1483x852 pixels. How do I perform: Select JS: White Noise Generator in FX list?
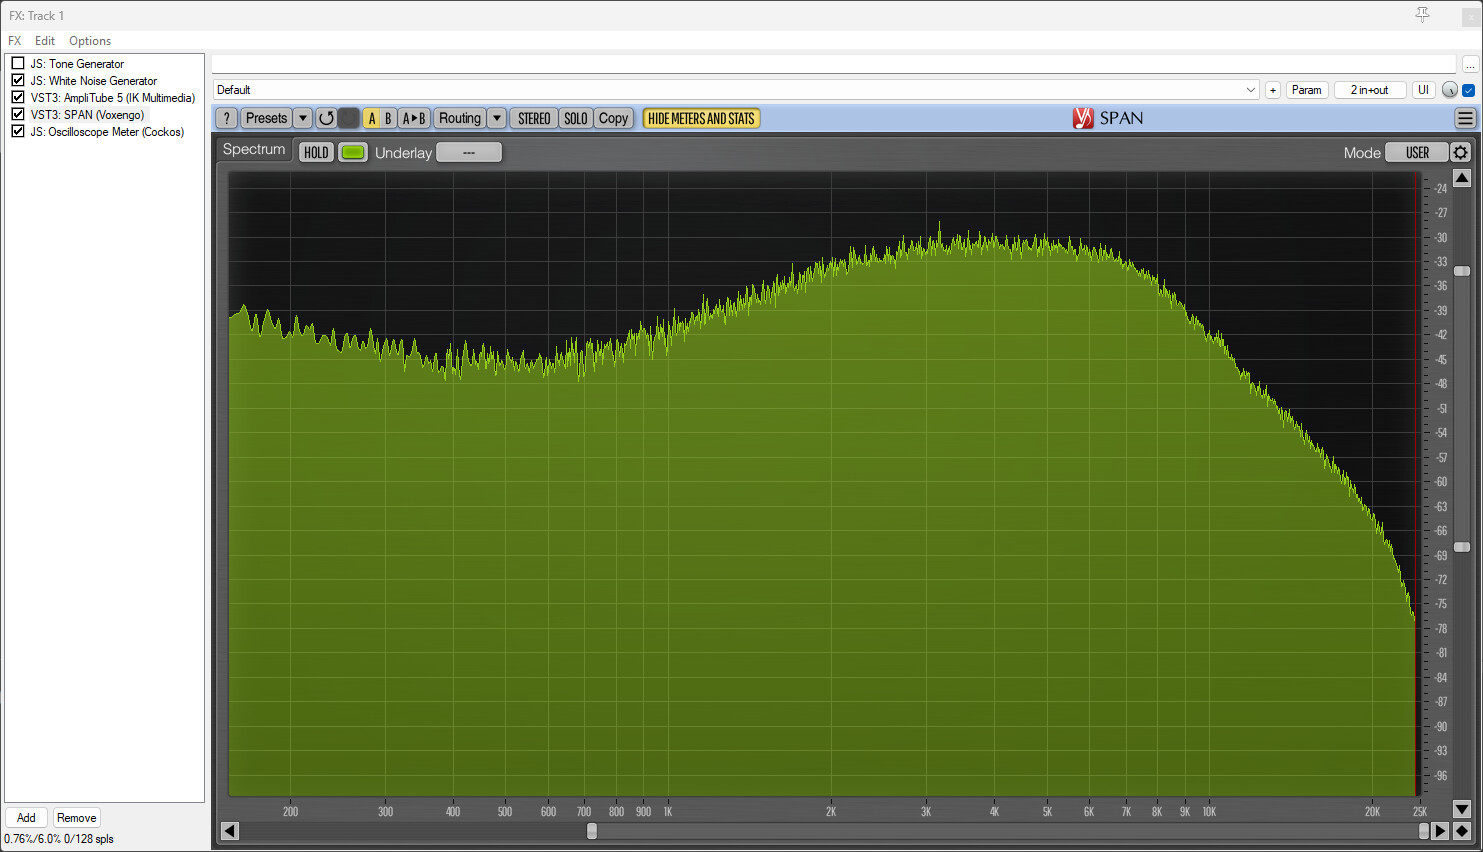93,81
